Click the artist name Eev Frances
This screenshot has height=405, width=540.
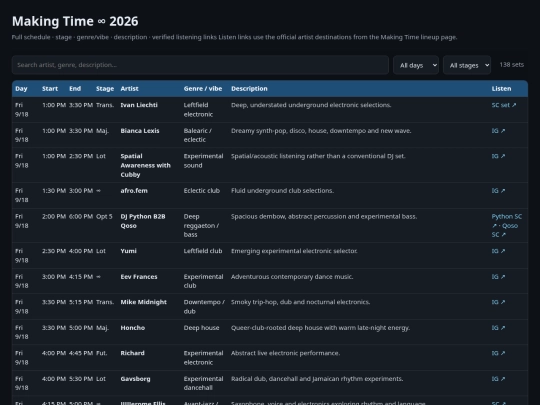click(139, 277)
